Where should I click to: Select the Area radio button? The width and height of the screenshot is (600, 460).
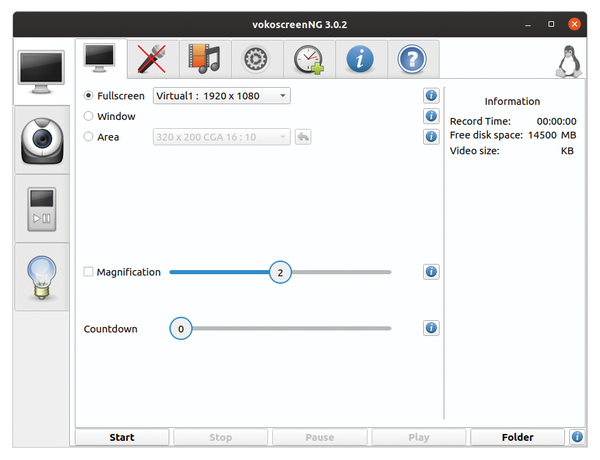point(88,137)
